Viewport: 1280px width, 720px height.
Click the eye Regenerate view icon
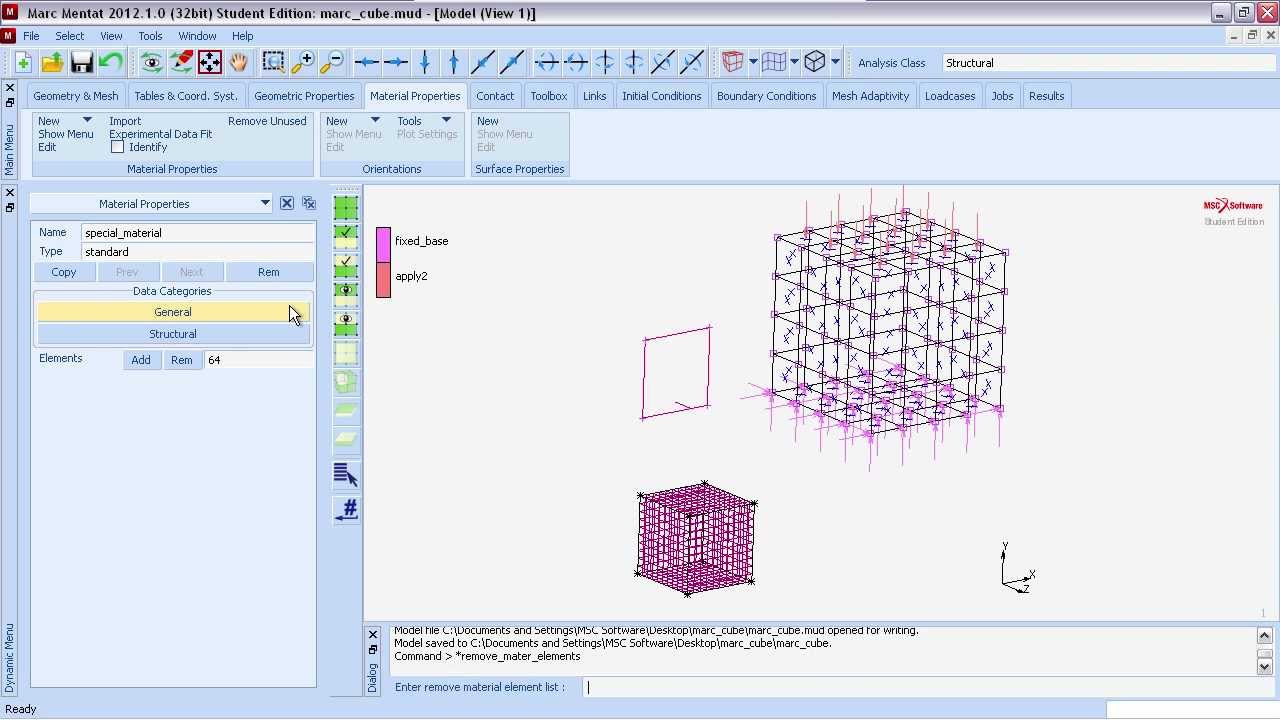[x=152, y=62]
